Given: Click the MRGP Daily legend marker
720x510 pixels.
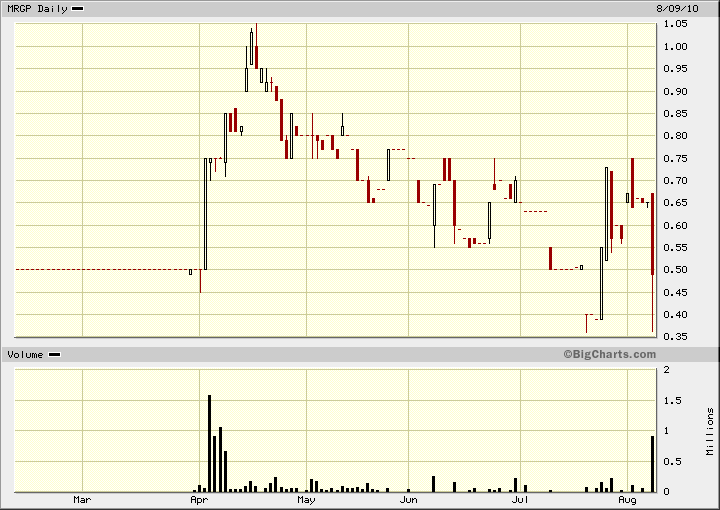Looking at the screenshot, I should (77, 8).
